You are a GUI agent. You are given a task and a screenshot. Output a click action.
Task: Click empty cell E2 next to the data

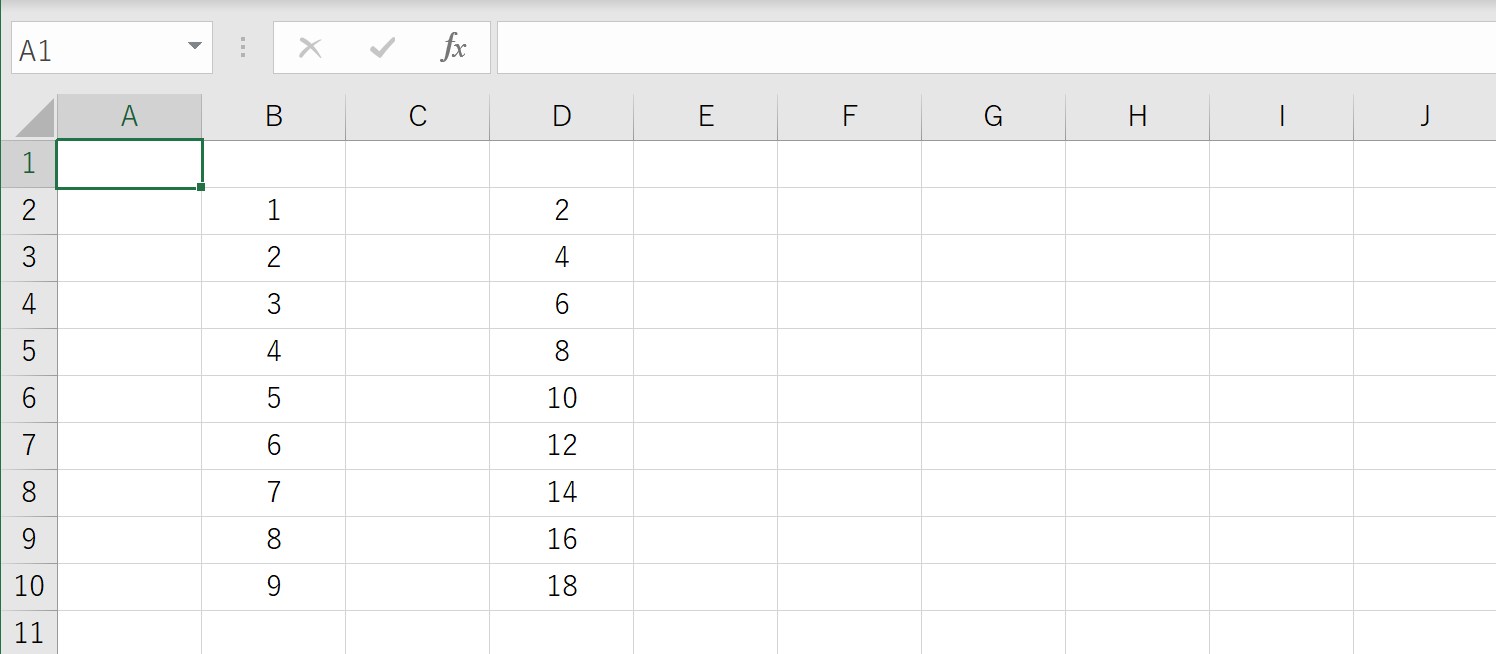pyautogui.click(x=705, y=210)
